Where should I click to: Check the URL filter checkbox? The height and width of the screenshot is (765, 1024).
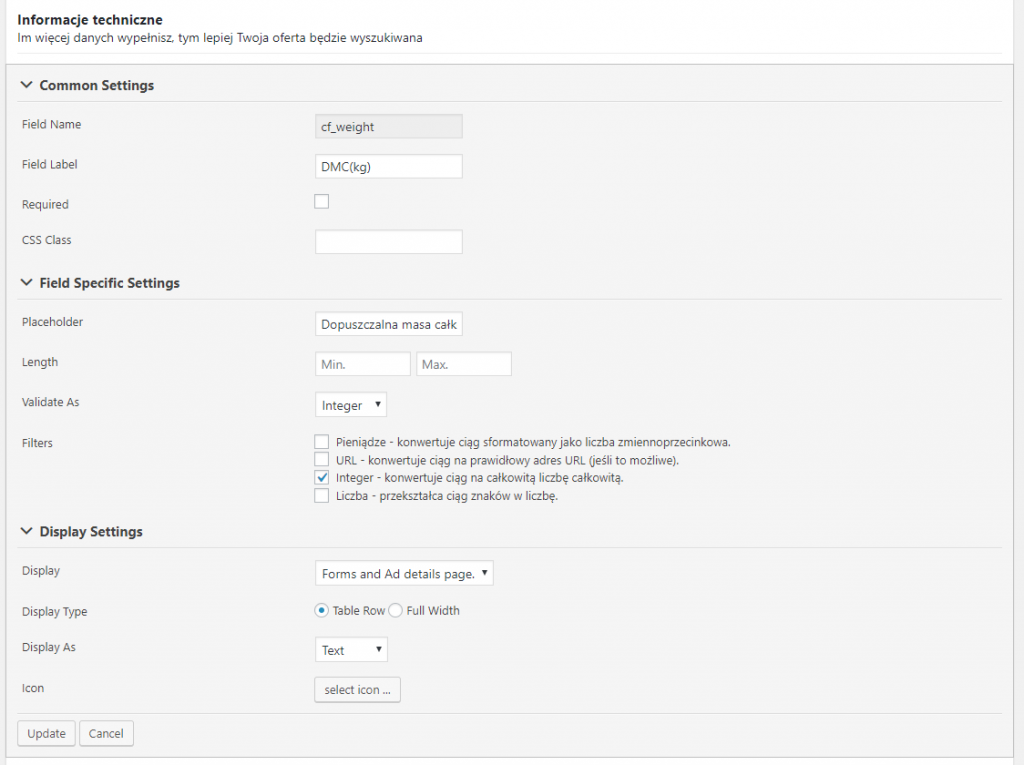[x=321, y=459]
